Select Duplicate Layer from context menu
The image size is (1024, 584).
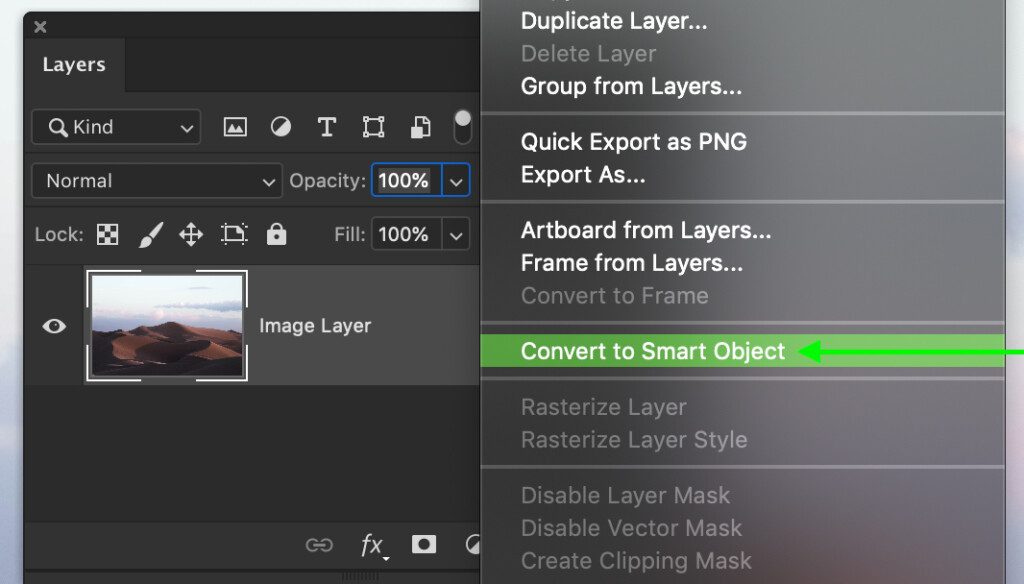coord(612,21)
